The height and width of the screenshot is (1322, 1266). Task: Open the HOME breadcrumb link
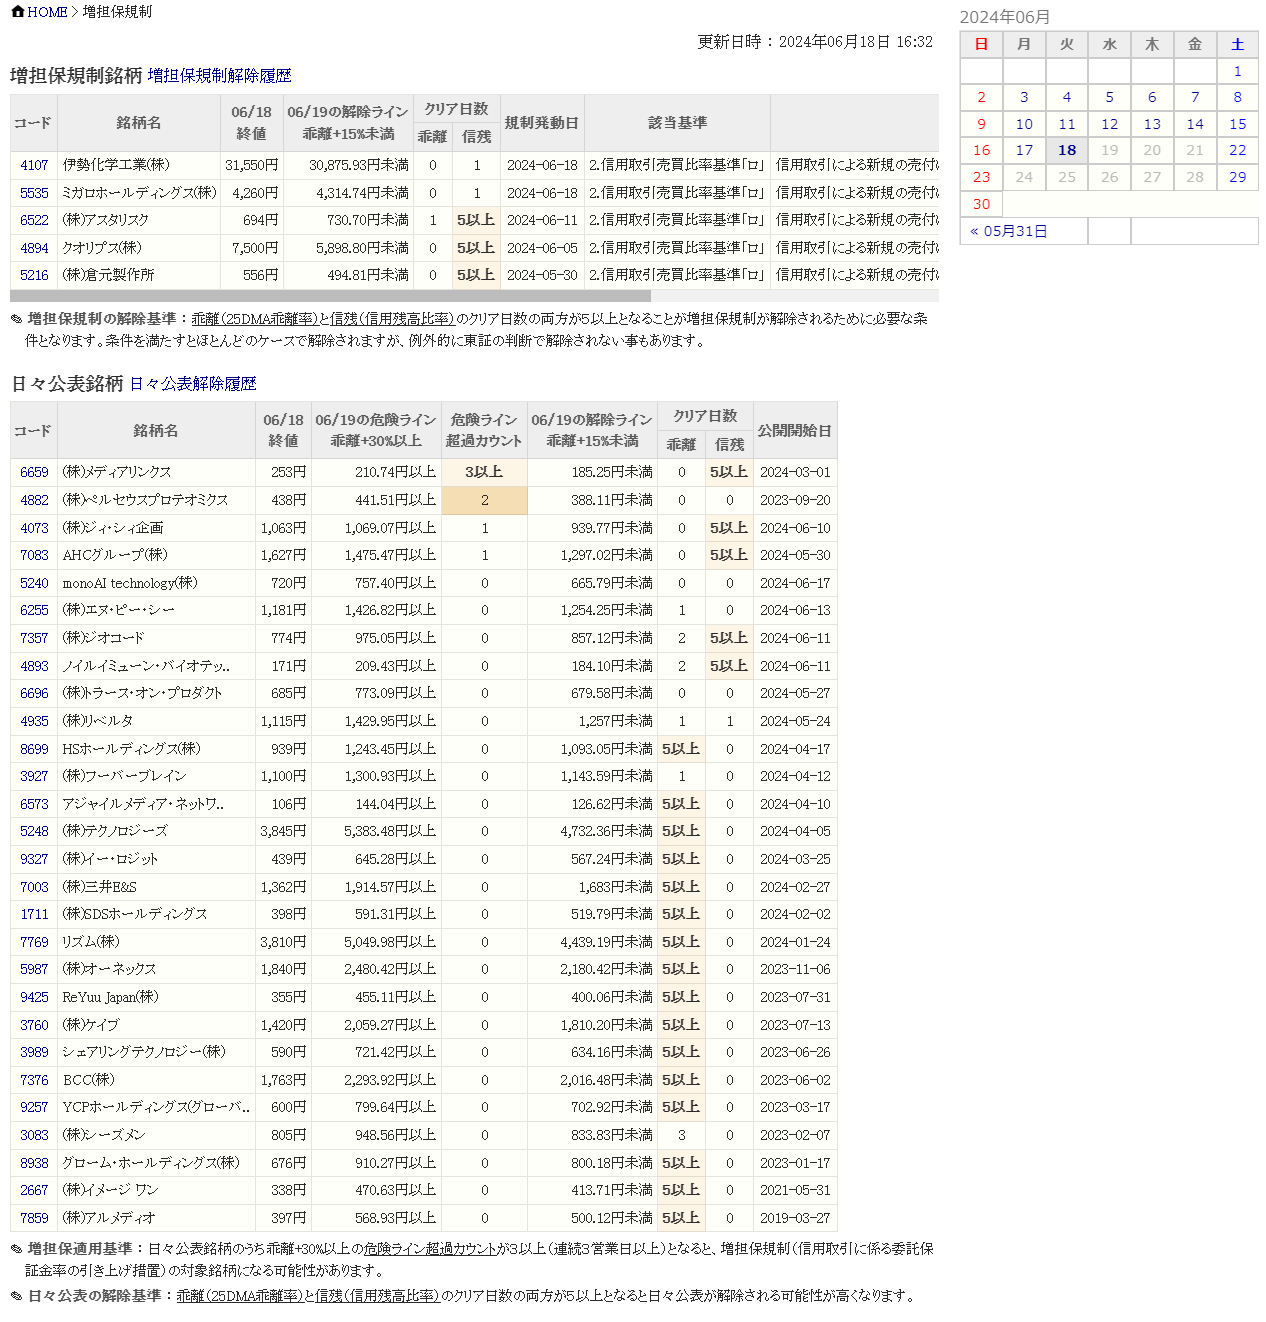pos(47,12)
